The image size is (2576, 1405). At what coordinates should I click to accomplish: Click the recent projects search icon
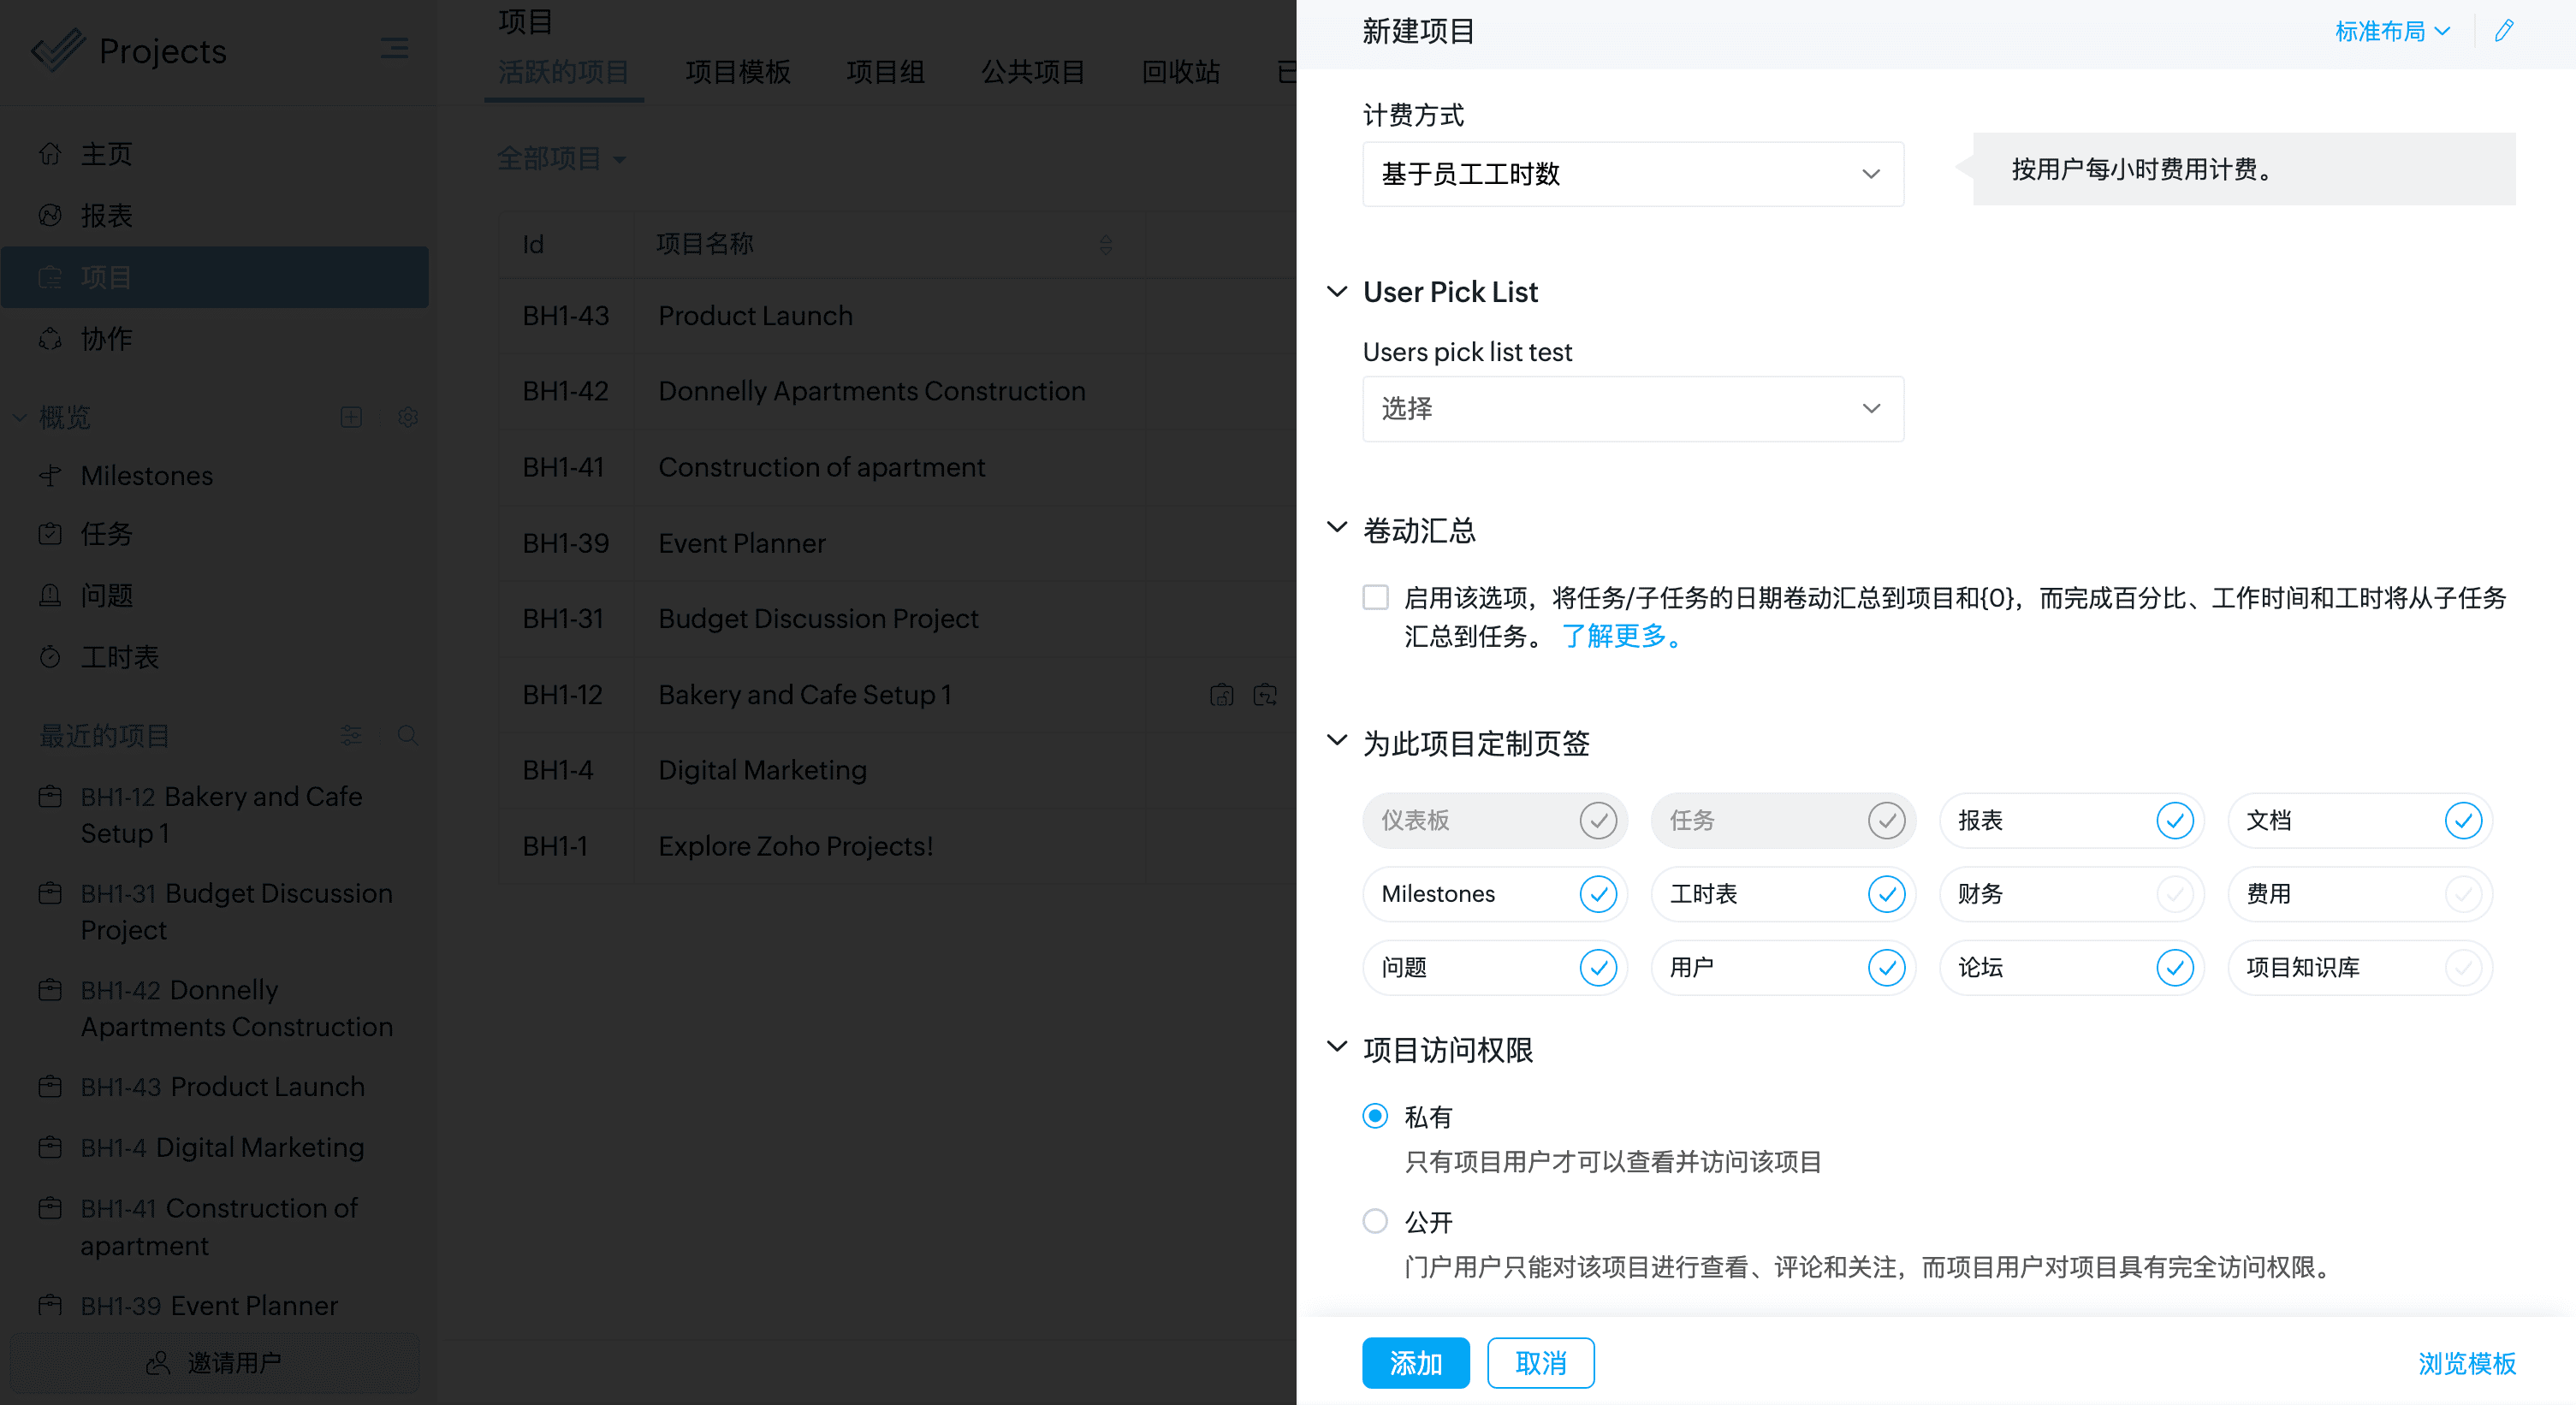pyautogui.click(x=407, y=736)
